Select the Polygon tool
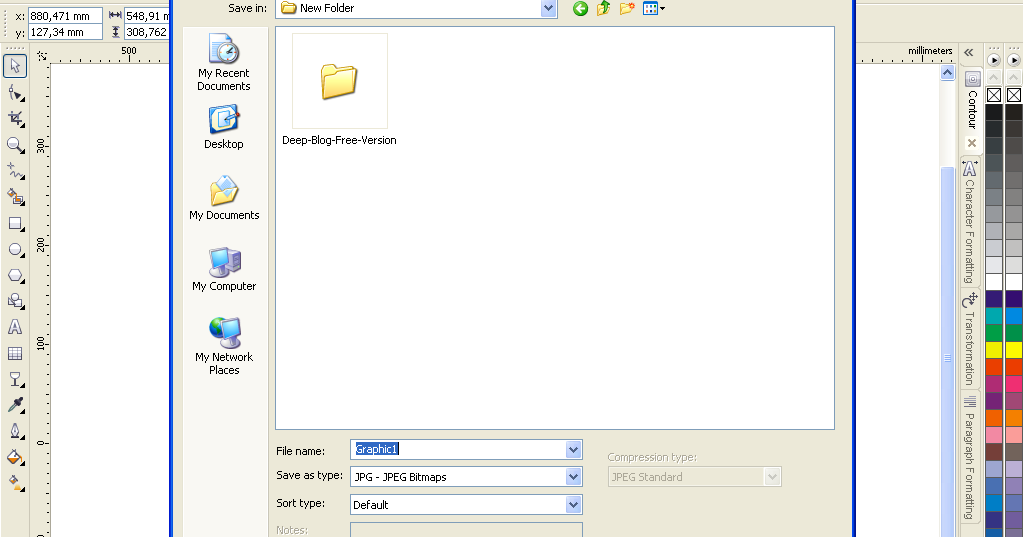1023x537 pixels. [15, 275]
